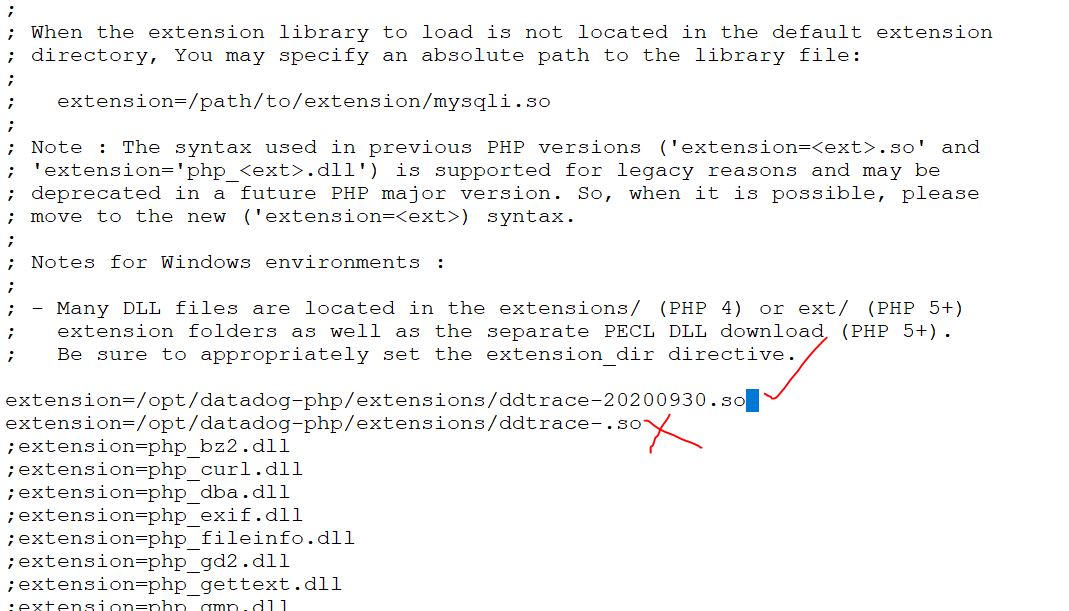Click the ;extension=php_fileinfo.dll line
The height and width of the screenshot is (611, 1069).
coord(181,539)
